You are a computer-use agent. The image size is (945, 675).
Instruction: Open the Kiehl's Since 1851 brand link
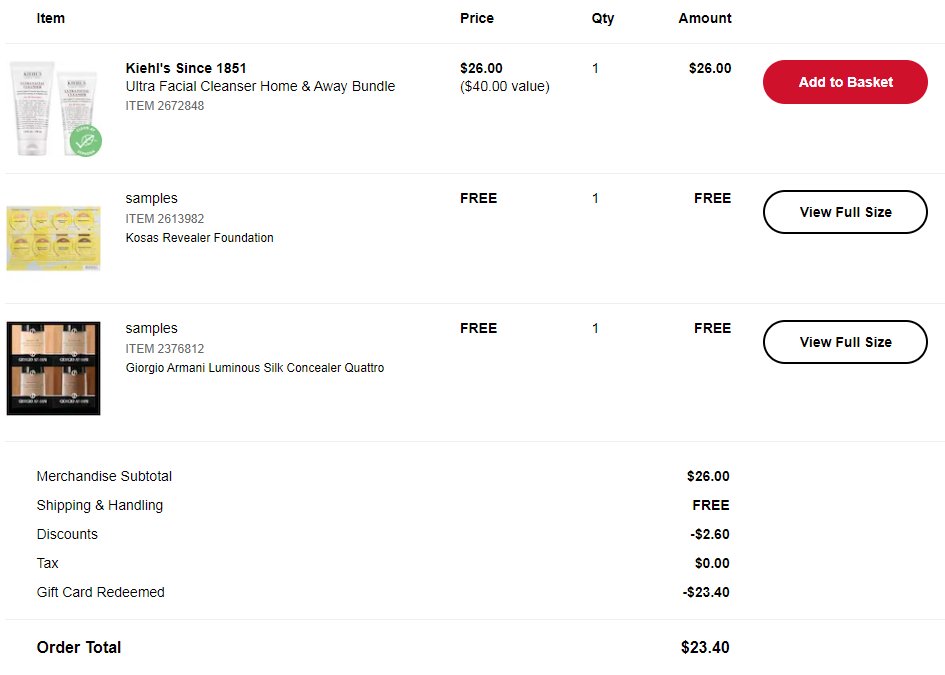(186, 68)
